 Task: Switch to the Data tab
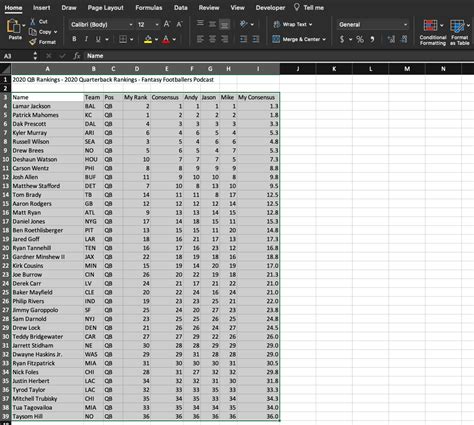coord(181,8)
